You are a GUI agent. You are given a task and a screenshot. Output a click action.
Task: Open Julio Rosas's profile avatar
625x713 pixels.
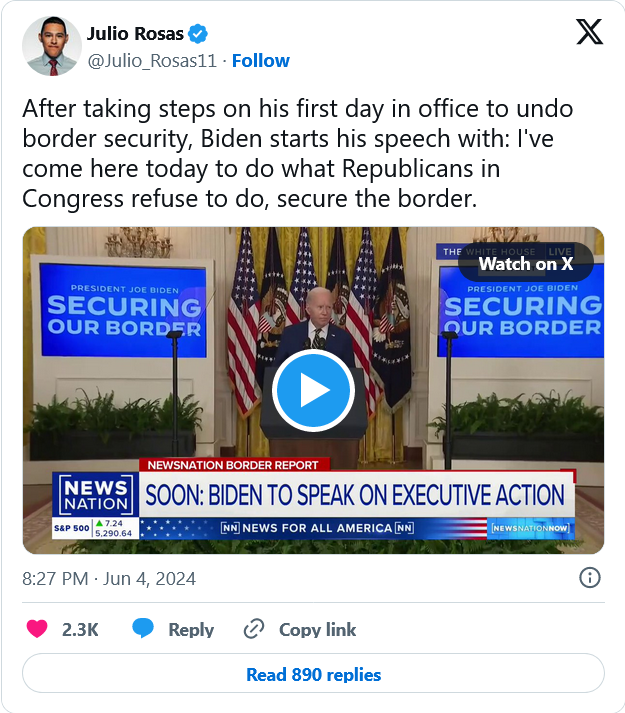pos(52,46)
